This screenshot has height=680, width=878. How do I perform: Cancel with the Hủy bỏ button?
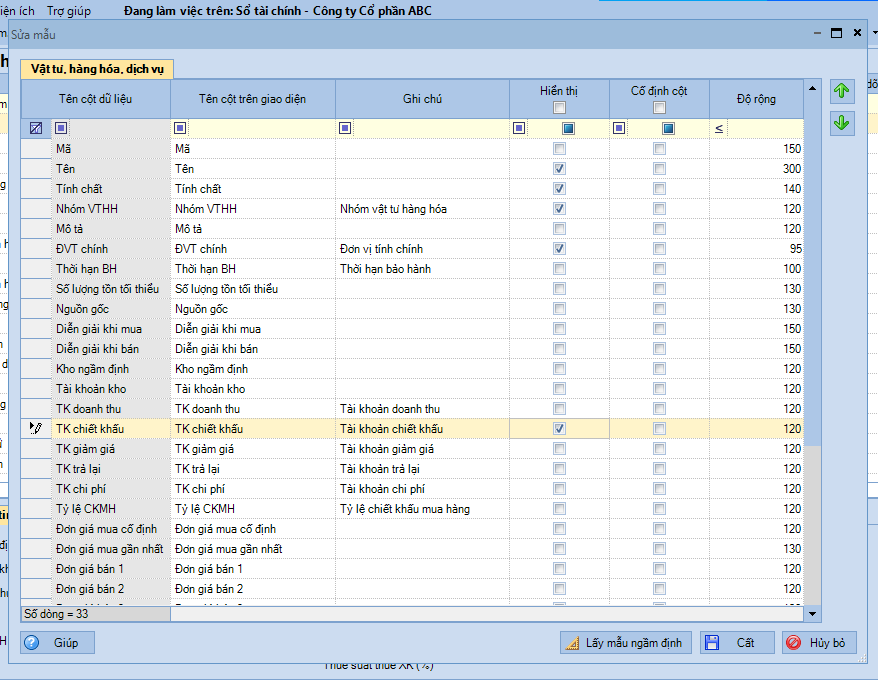819,642
